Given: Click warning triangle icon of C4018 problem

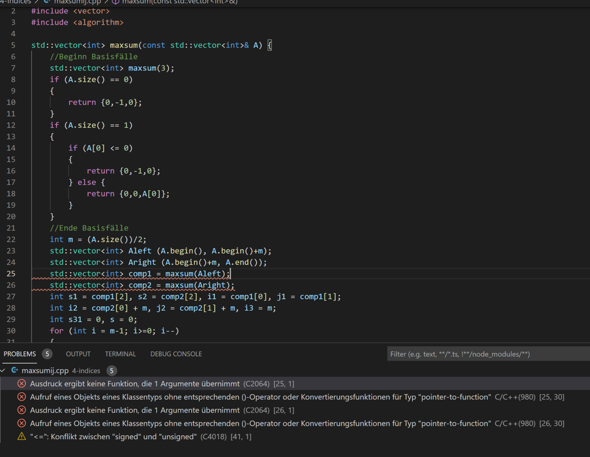Looking at the screenshot, I should [x=21, y=436].
